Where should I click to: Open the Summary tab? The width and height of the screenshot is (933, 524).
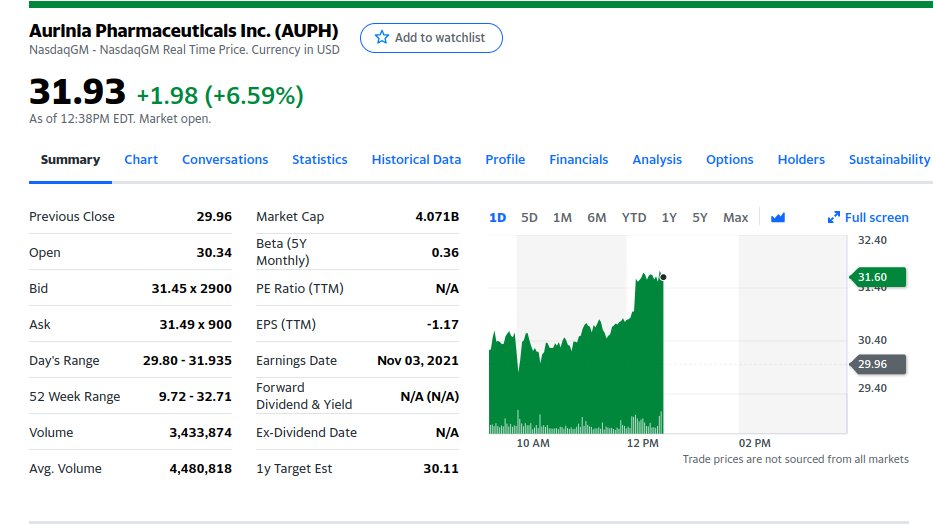pos(70,159)
